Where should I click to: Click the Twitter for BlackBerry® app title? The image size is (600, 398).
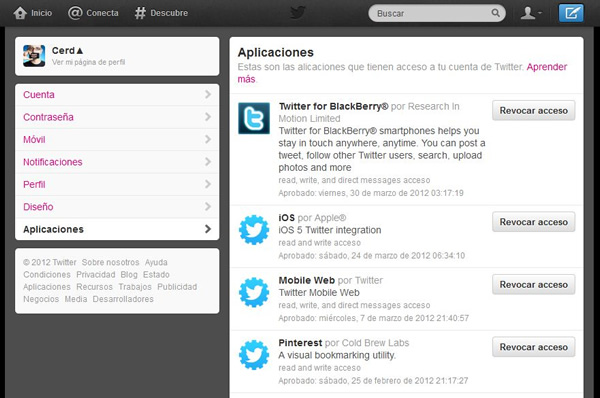coord(333,106)
